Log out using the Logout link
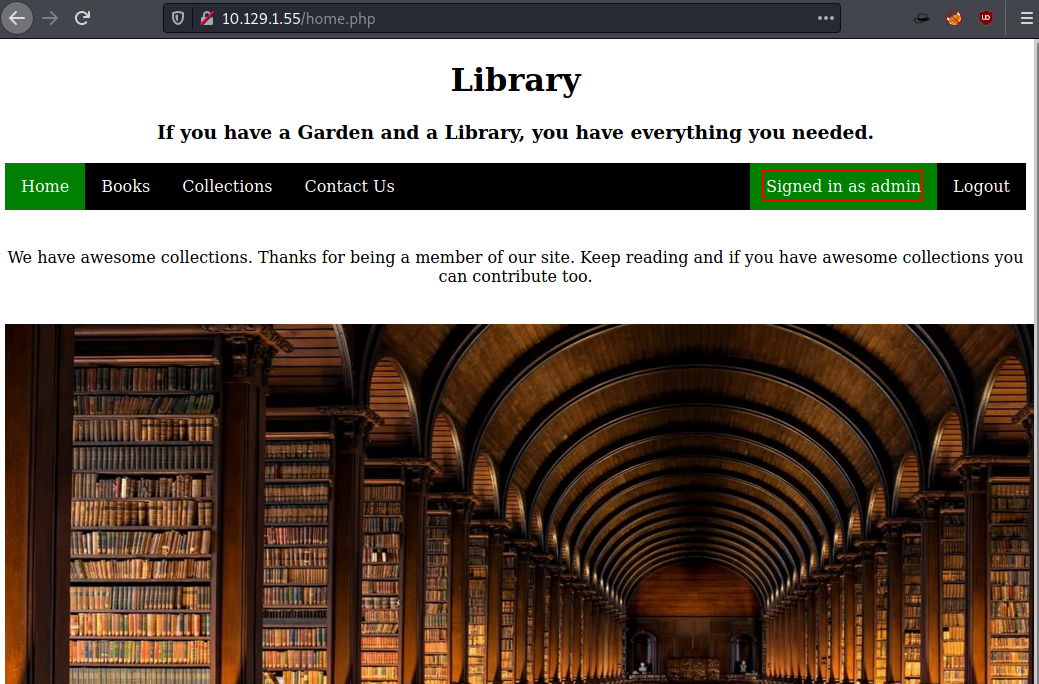1039x684 pixels. (x=981, y=186)
